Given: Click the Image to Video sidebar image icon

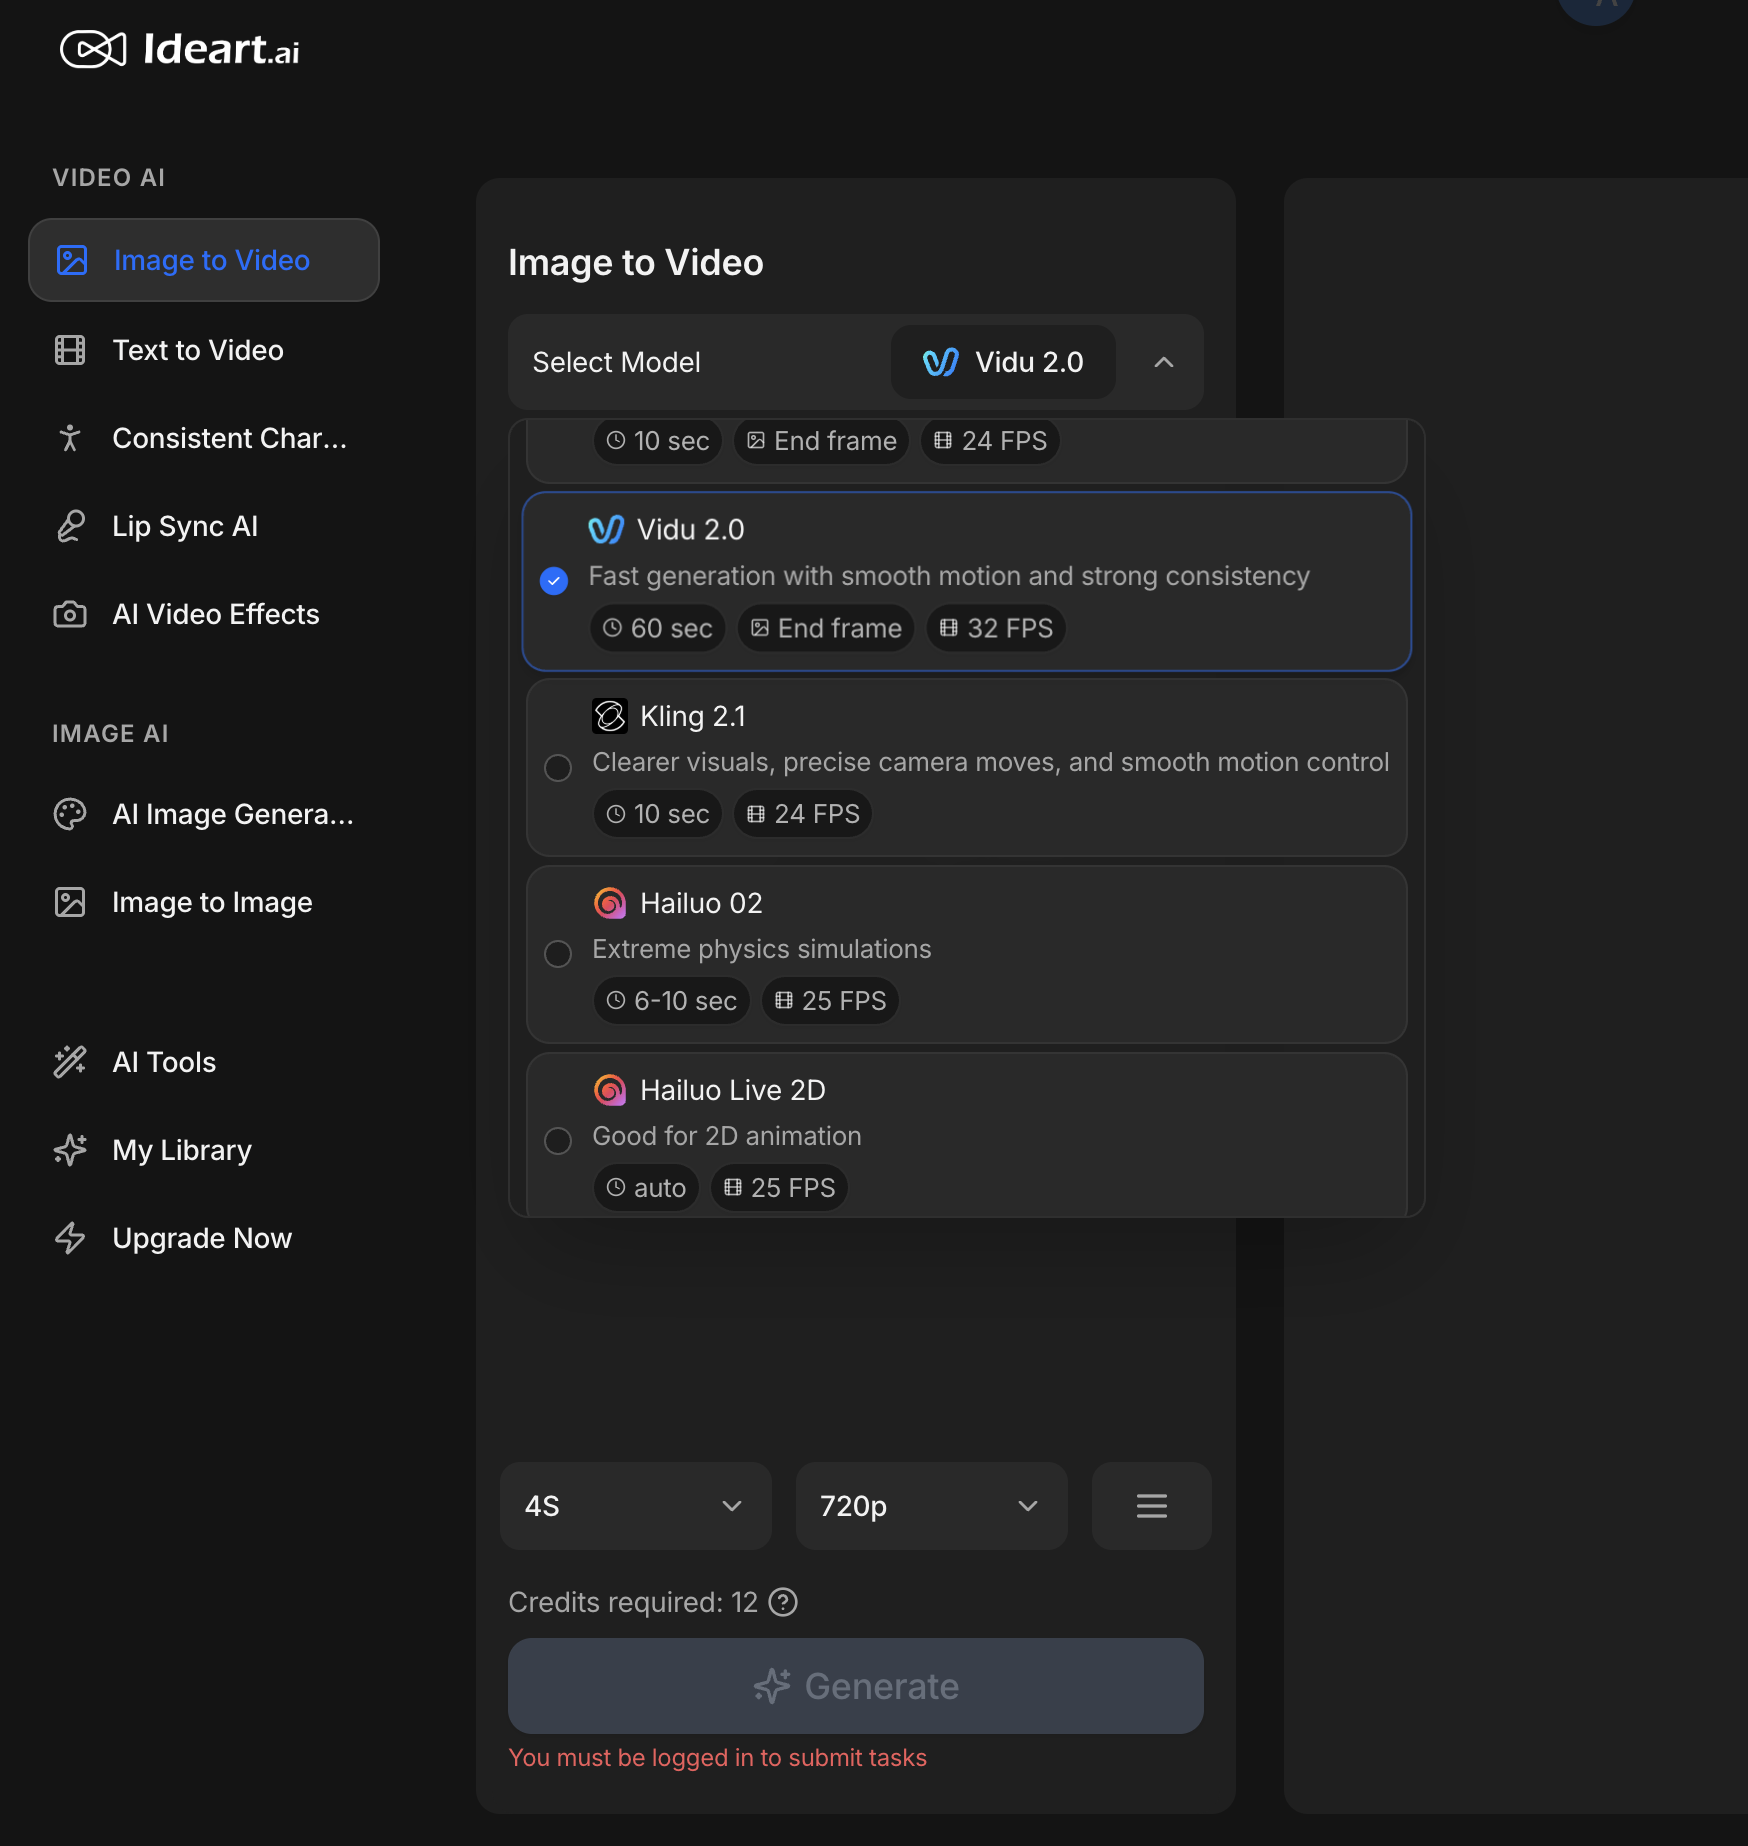Looking at the screenshot, I should pos(72,260).
